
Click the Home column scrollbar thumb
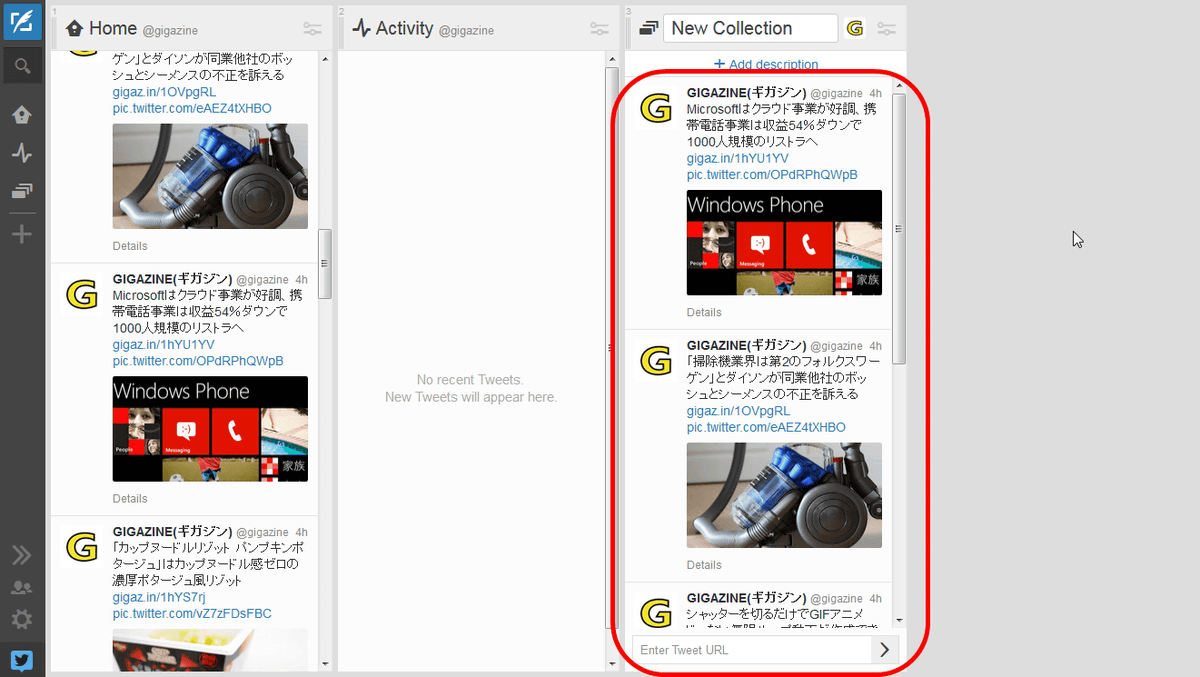[x=325, y=264]
